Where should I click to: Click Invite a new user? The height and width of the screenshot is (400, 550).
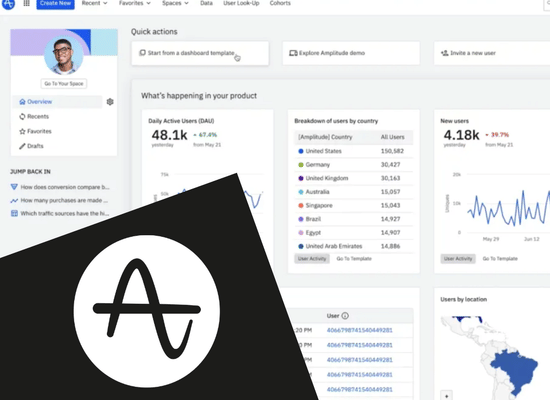(x=492, y=53)
